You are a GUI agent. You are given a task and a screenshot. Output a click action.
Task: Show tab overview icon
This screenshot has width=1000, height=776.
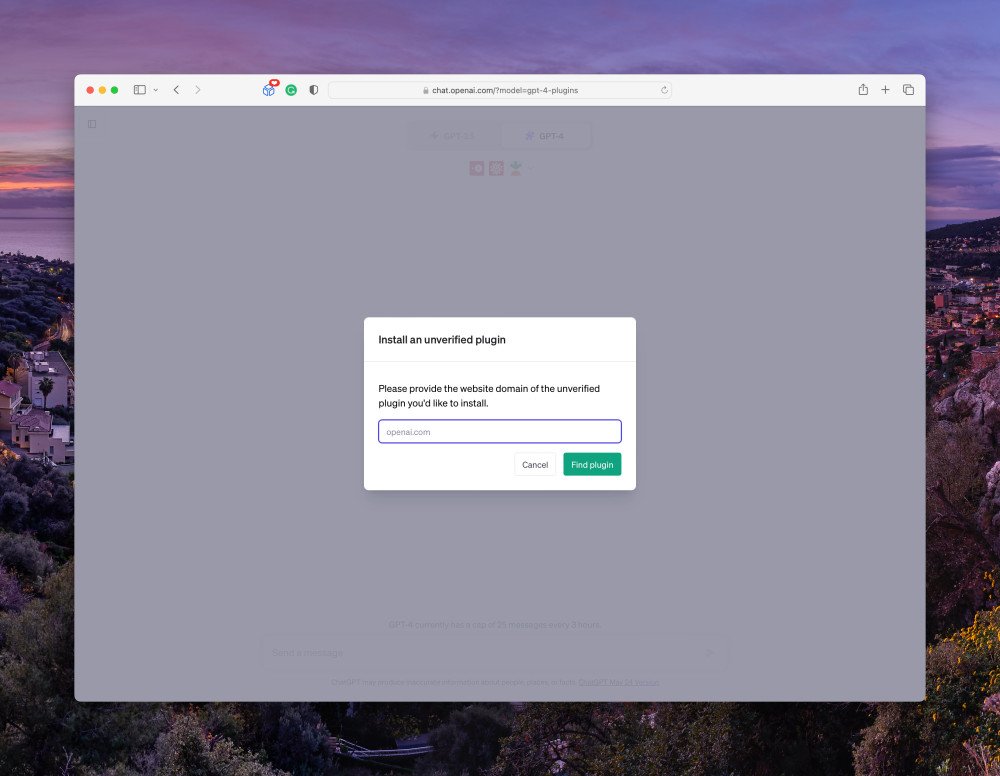tap(908, 90)
